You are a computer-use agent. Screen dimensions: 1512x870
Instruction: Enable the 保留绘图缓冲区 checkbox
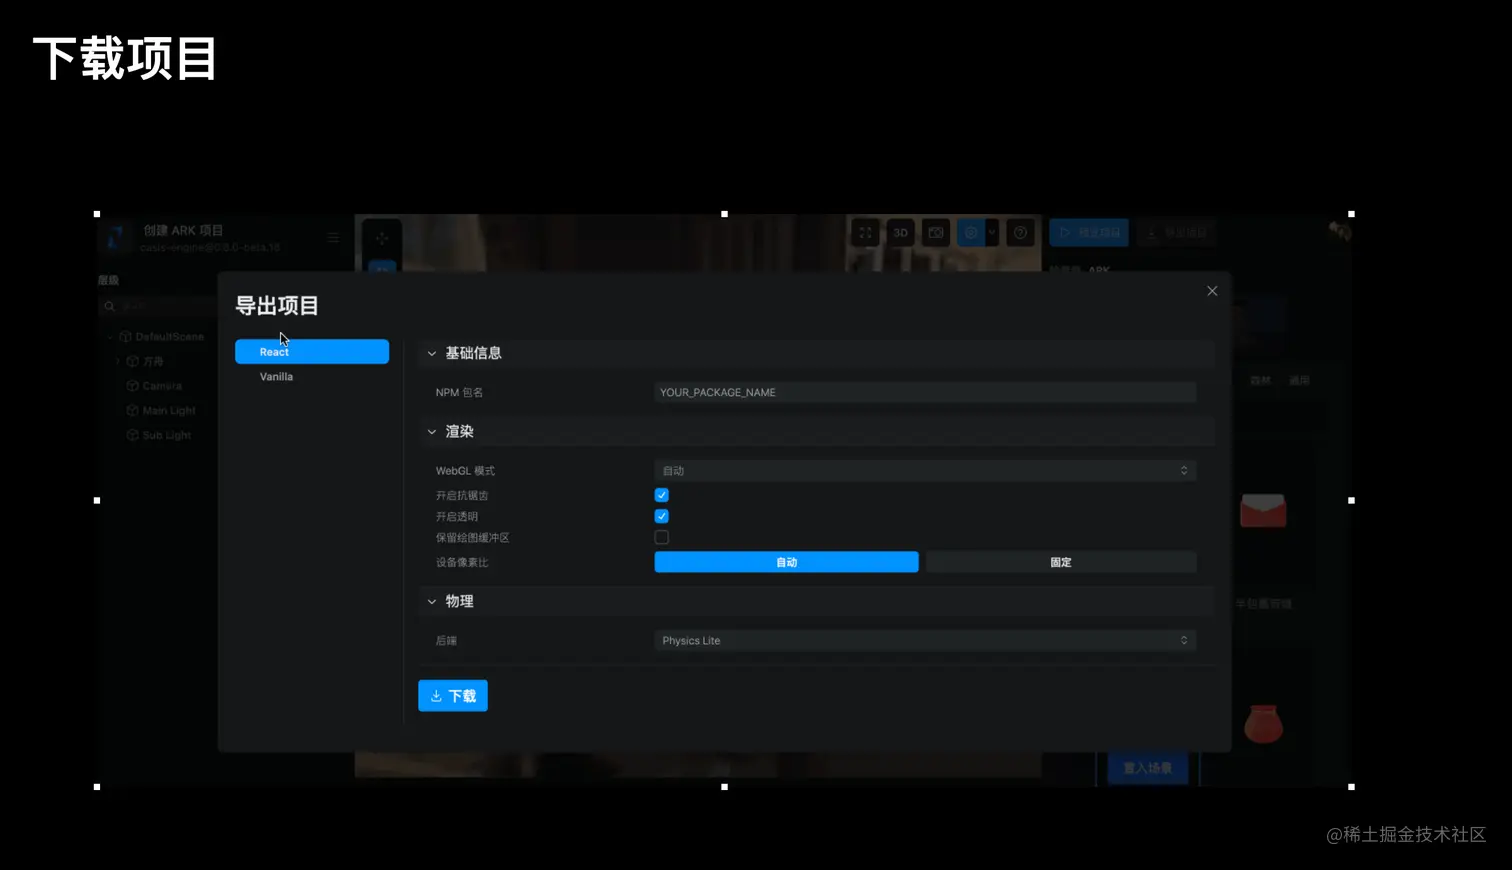click(661, 537)
